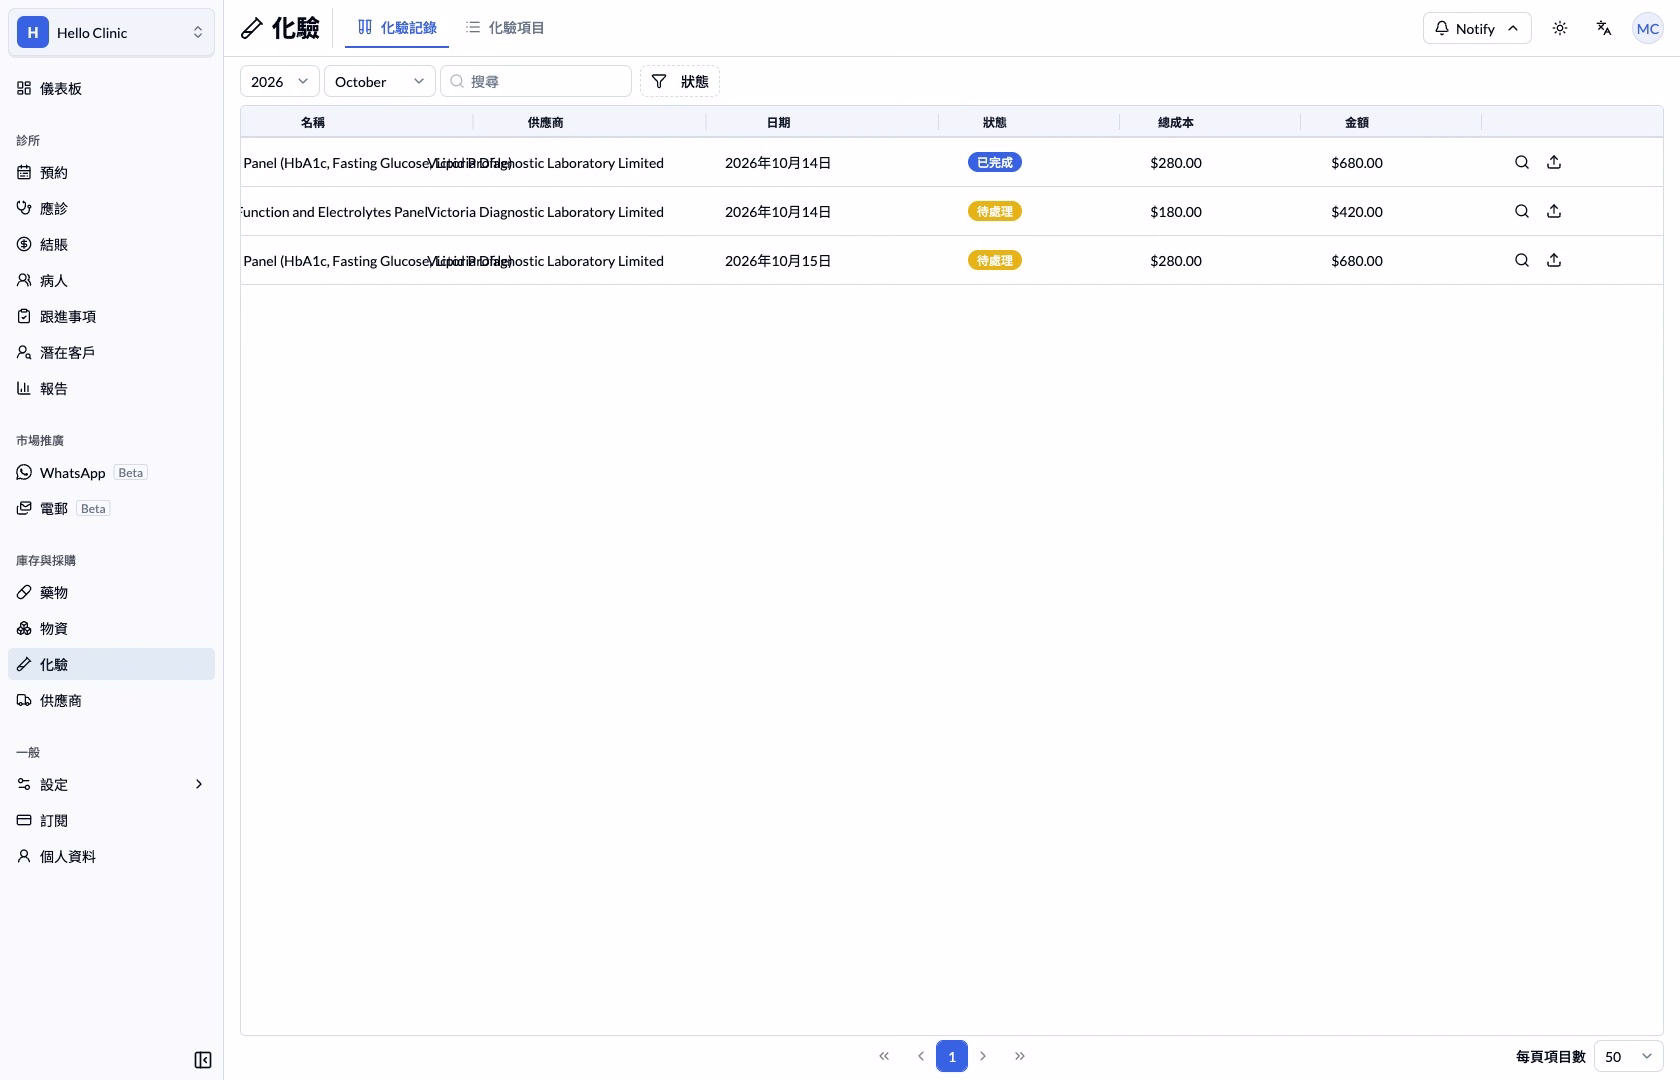This screenshot has height=1080, width=1680.
Task: Go to 預約 appointments page
Action: tap(111, 172)
